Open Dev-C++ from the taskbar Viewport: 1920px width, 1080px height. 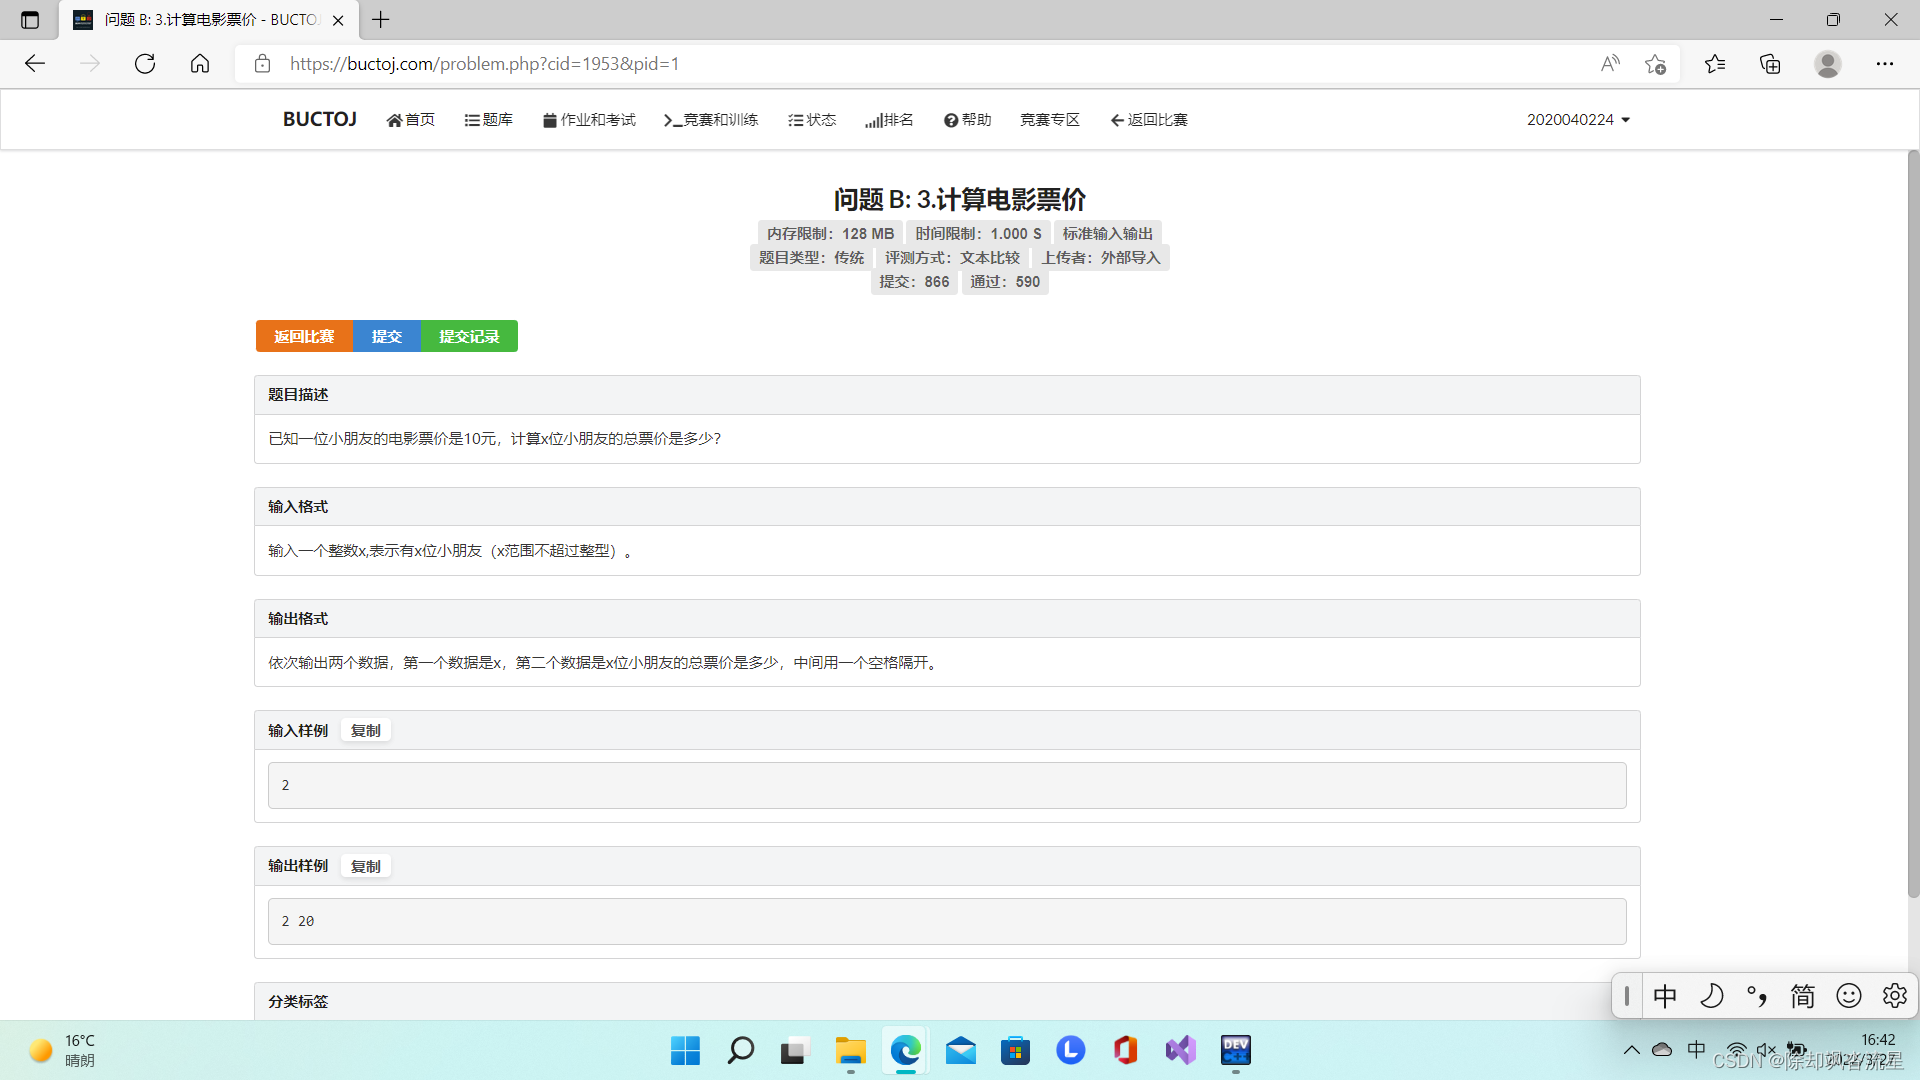click(1235, 1050)
